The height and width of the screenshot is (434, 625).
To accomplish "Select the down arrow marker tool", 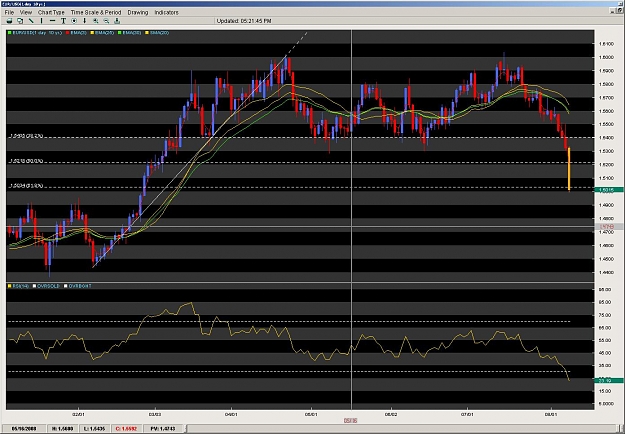I will pos(85,21).
